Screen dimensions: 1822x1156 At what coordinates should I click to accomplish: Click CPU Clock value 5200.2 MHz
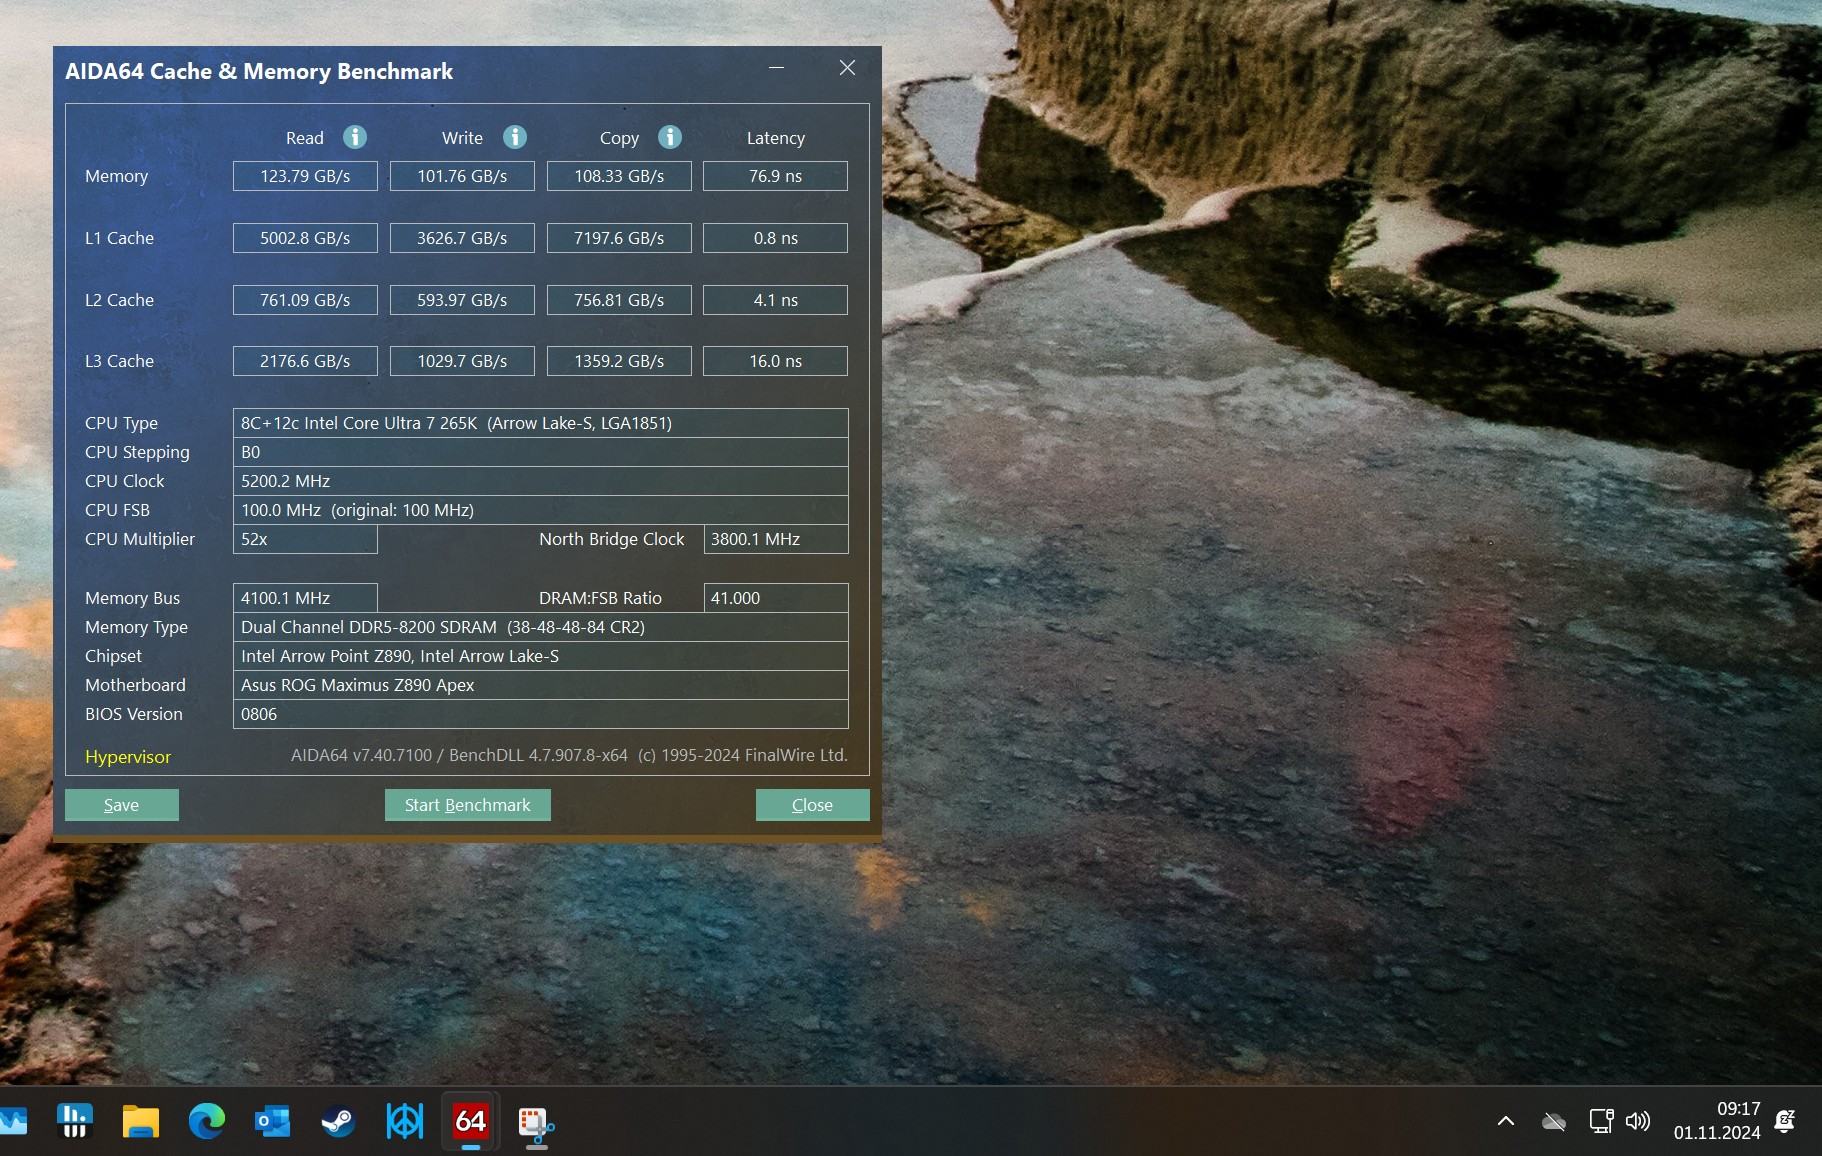tap(541, 481)
